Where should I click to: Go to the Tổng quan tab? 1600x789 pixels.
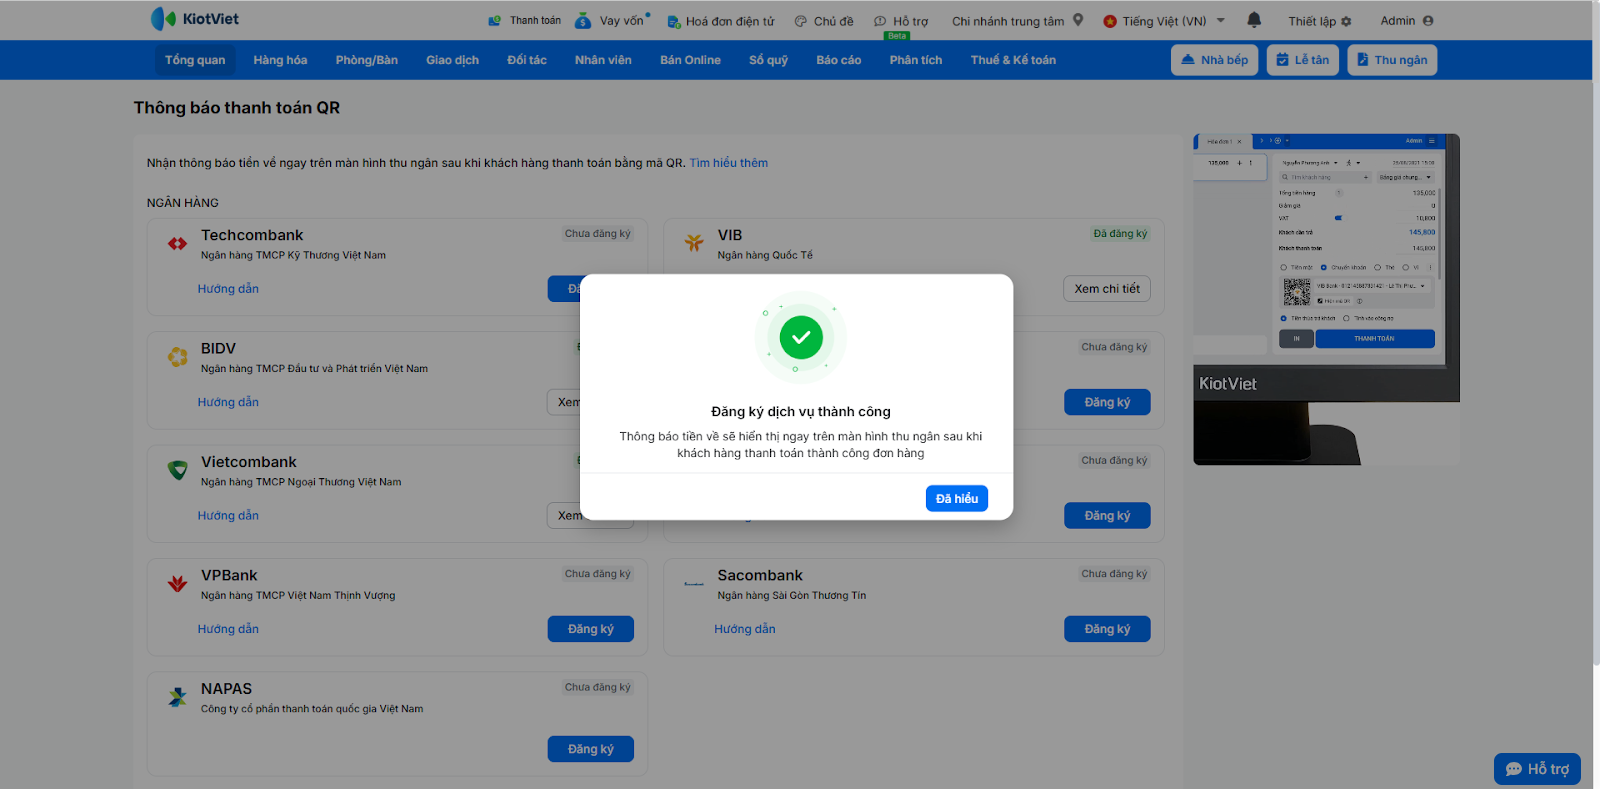(195, 60)
